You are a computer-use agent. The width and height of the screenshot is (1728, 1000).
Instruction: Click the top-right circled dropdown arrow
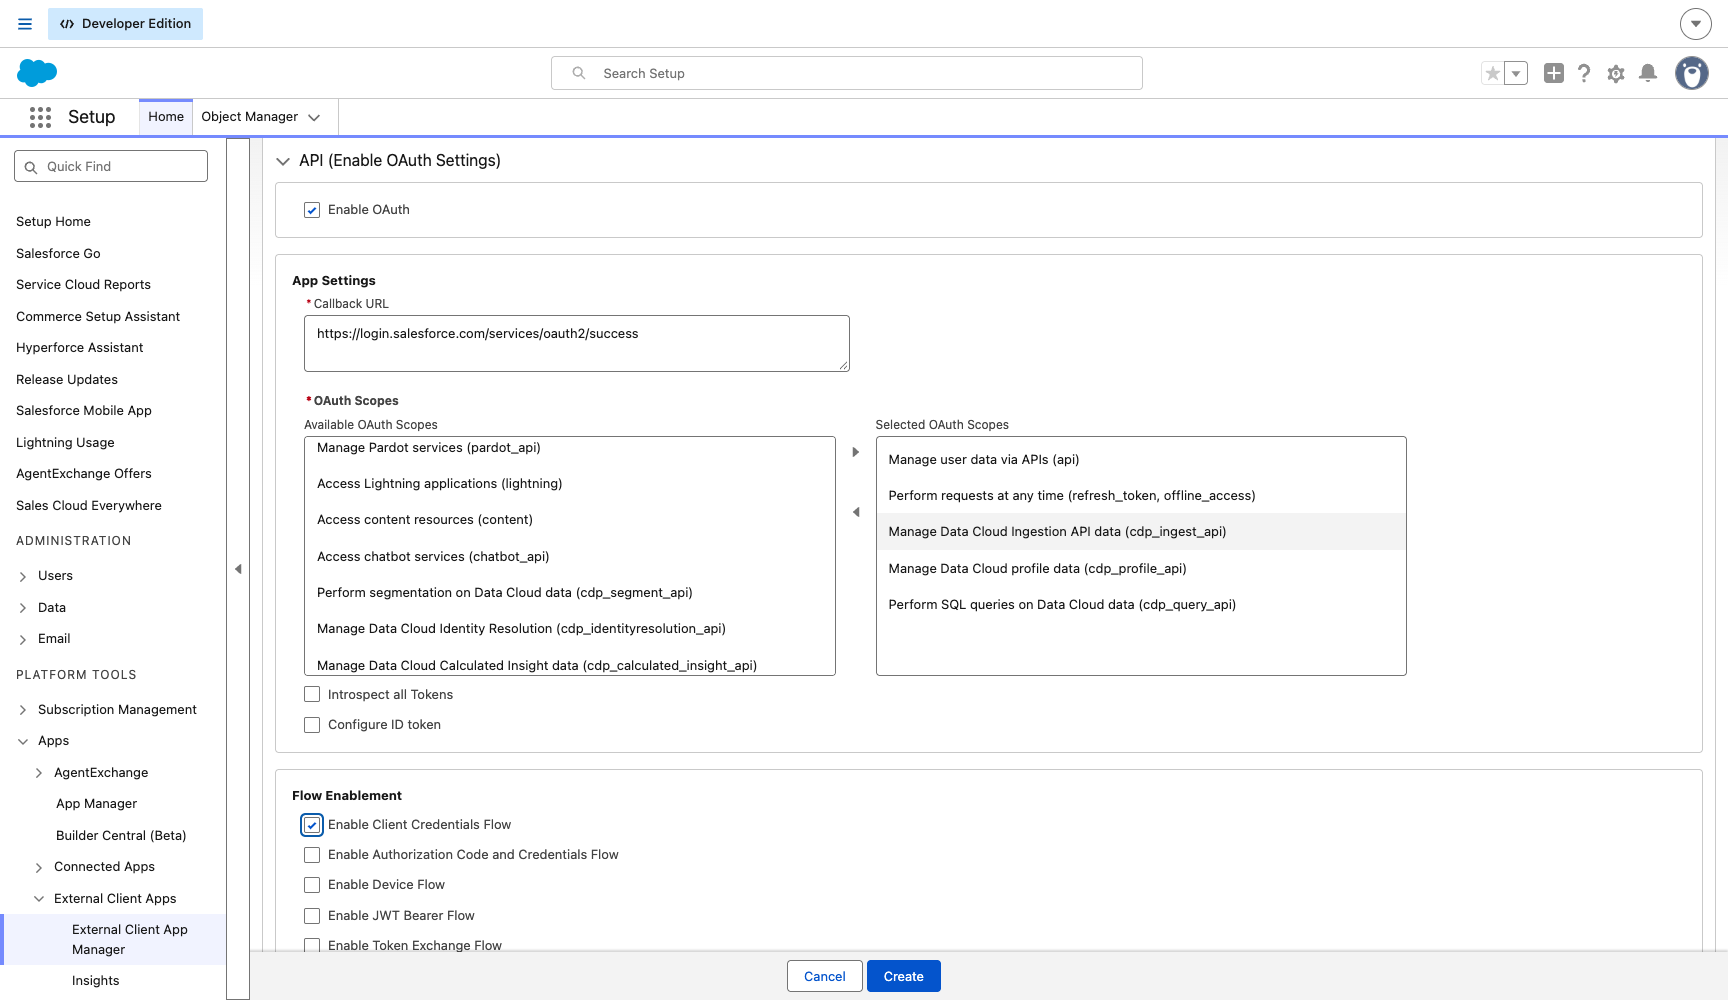(x=1695, y=24)
